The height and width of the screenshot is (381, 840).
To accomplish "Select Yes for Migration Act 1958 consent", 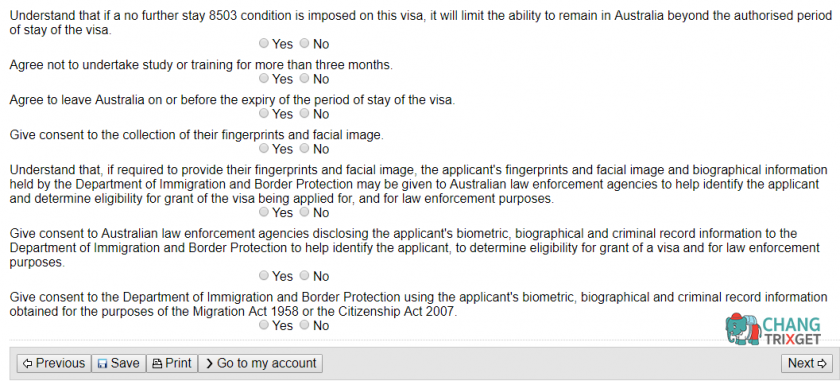I will click(x=264, y=325).
